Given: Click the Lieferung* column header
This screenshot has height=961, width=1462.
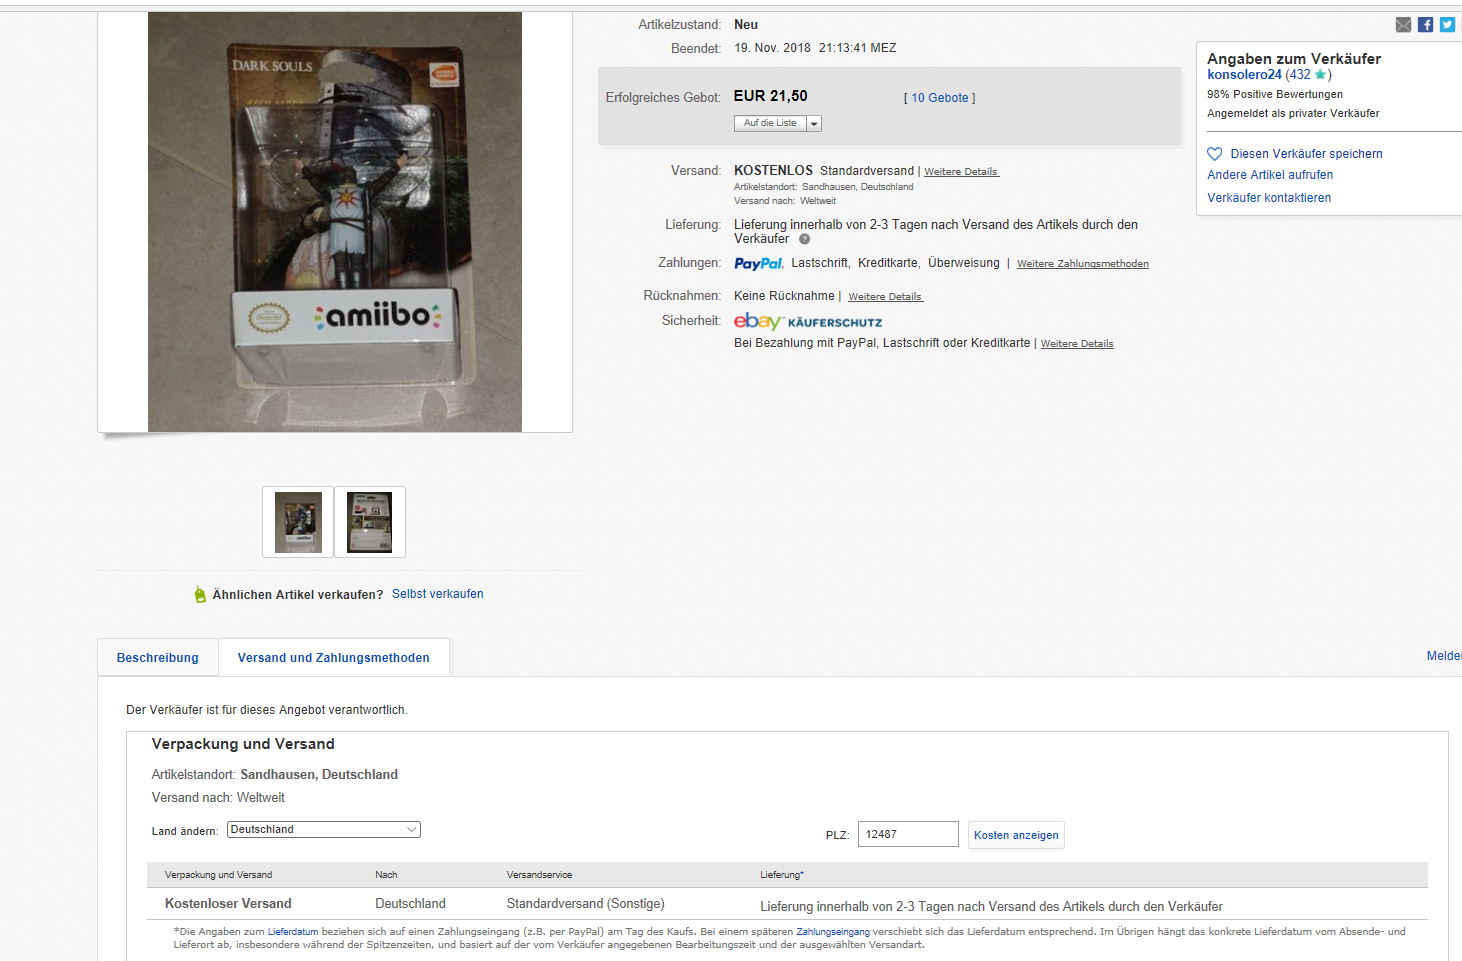Looking at the screenshot, I should click(782, 875).
